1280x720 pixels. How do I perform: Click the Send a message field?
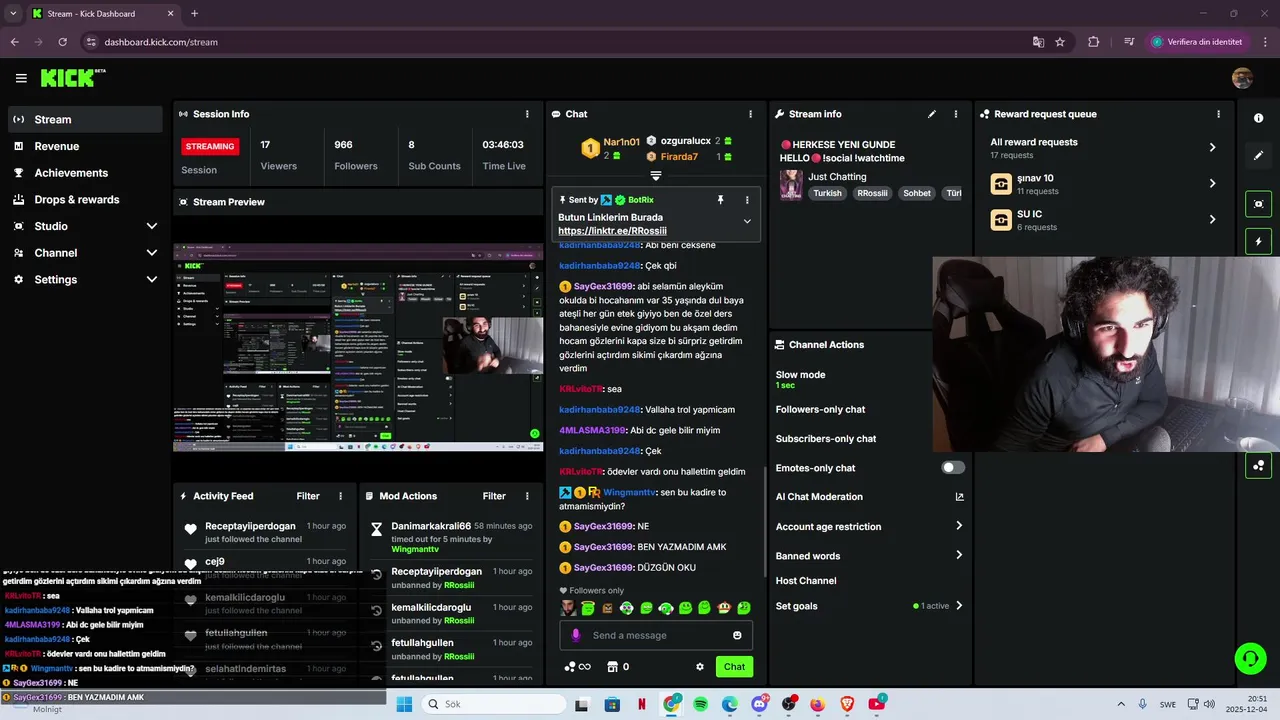coord(656,635)
